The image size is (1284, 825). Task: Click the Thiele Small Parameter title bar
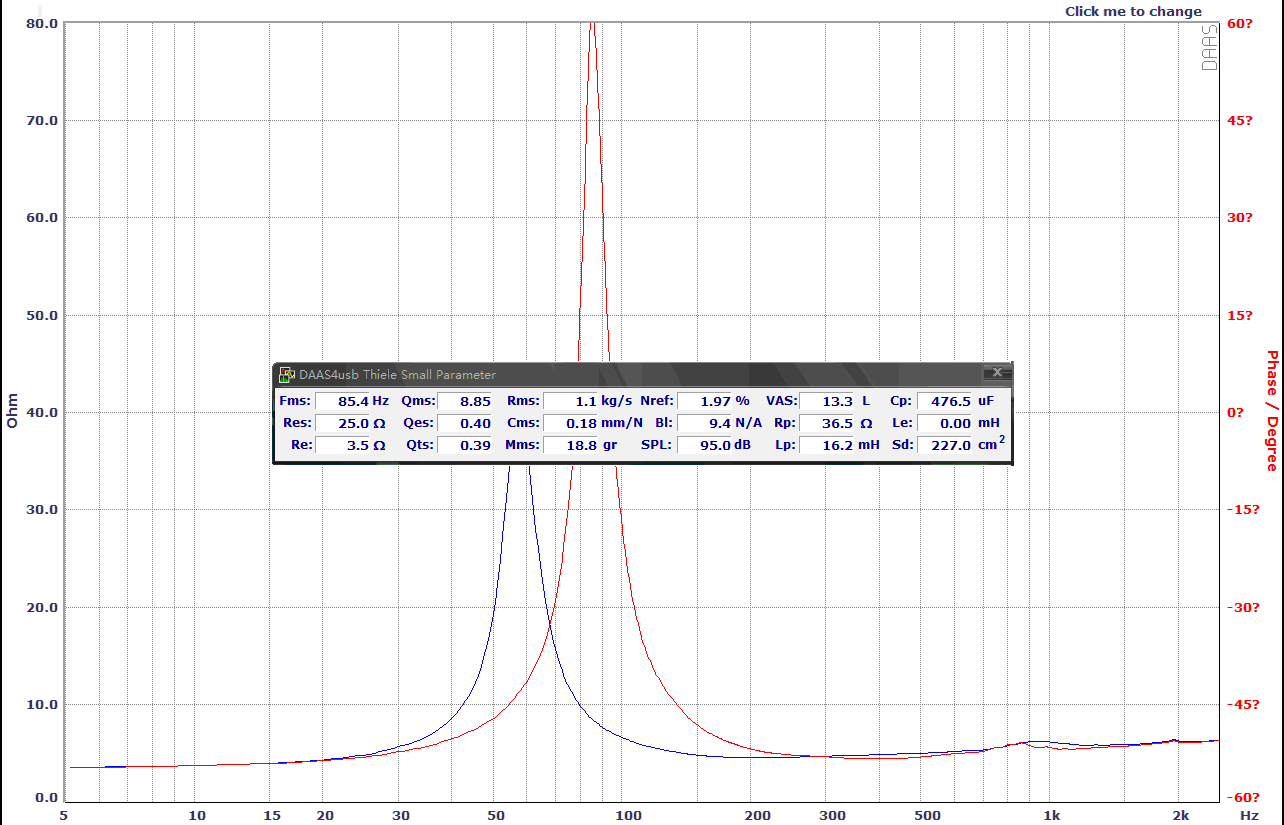[x=640, y=374]
